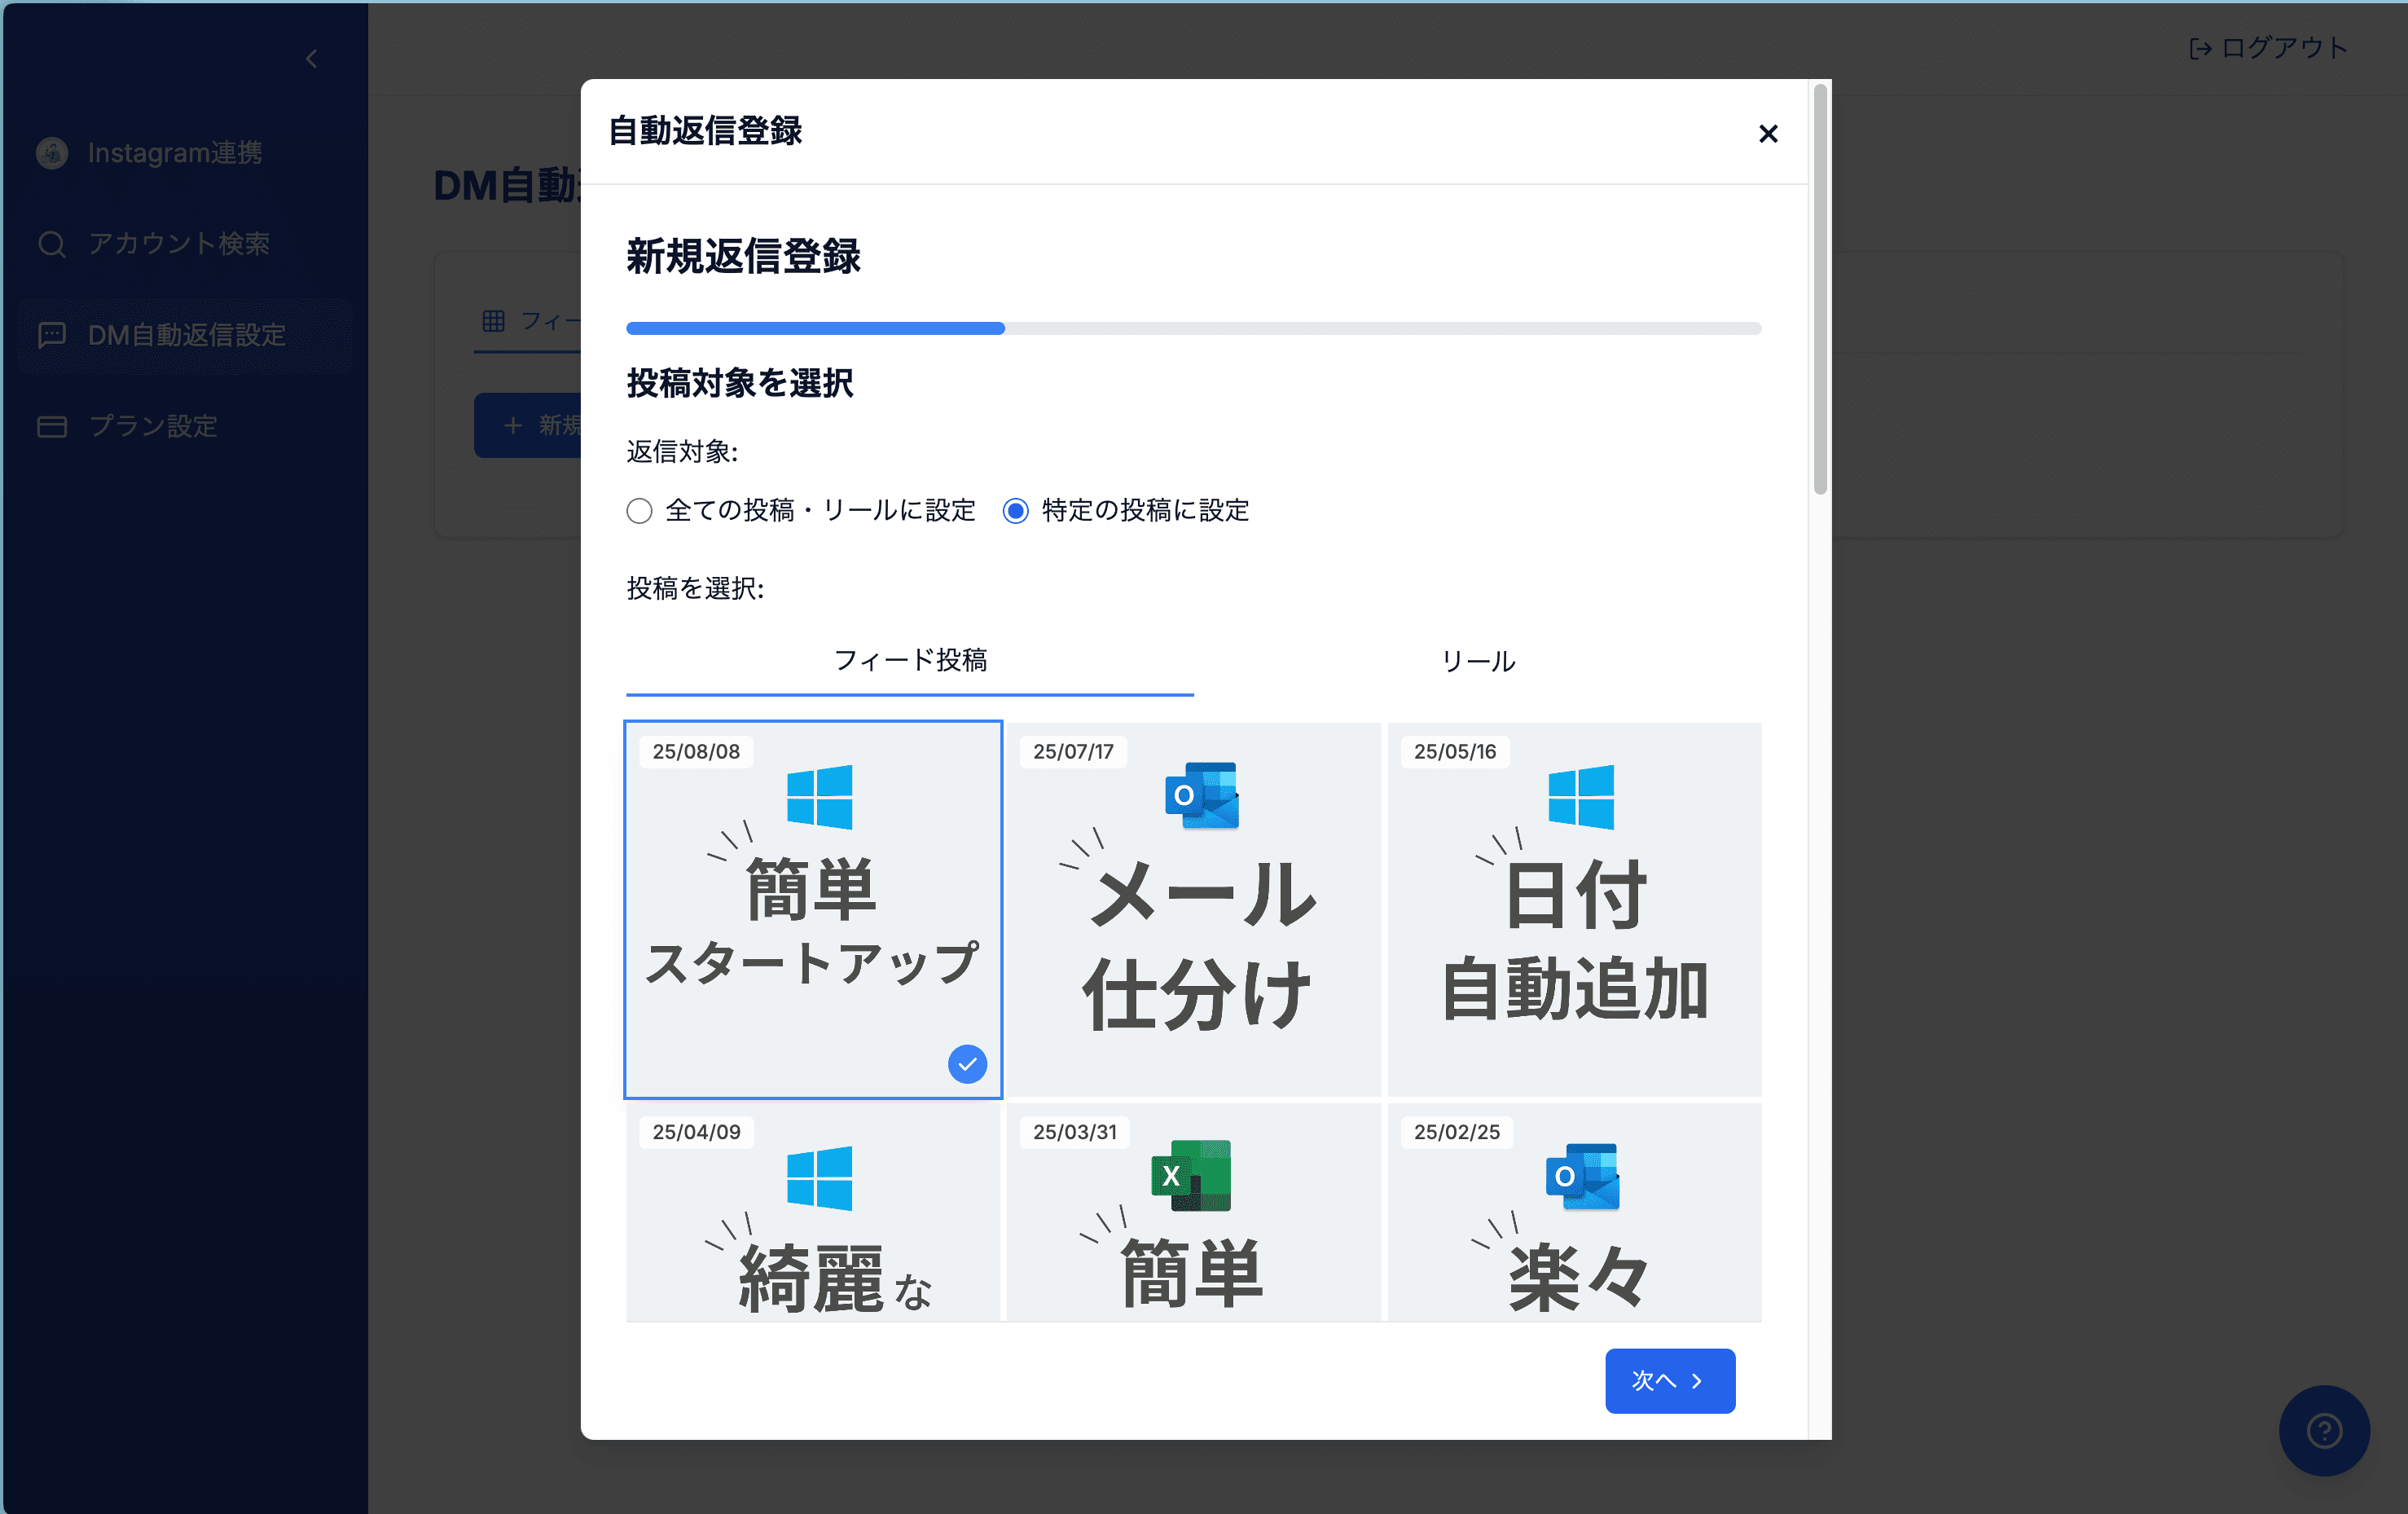2408x1514 pixels.
Task: Select 特定の投稿に設定 radio option
Action: click(1015, 510)
